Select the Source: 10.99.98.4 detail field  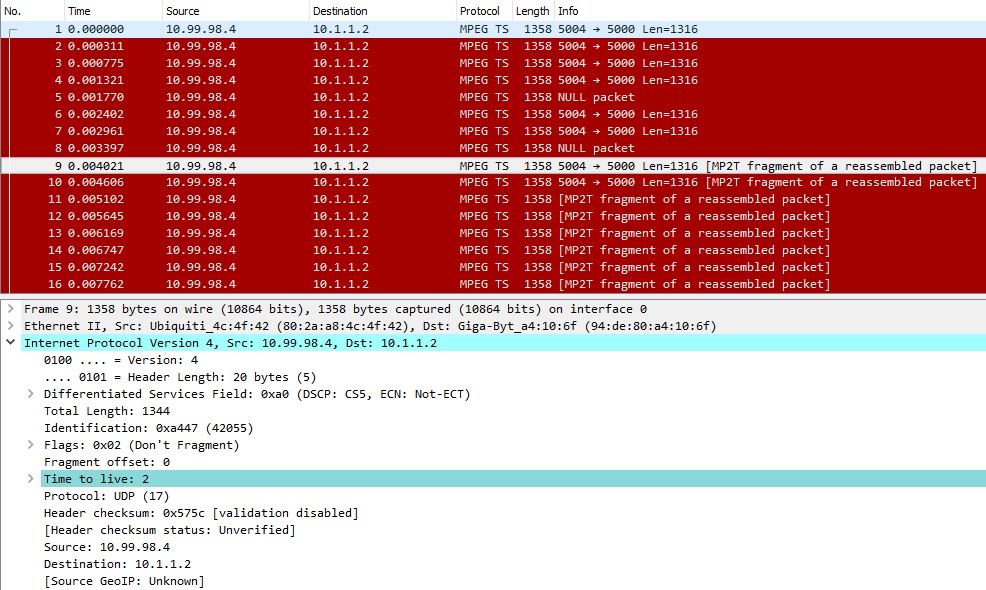tap(107, 547)
